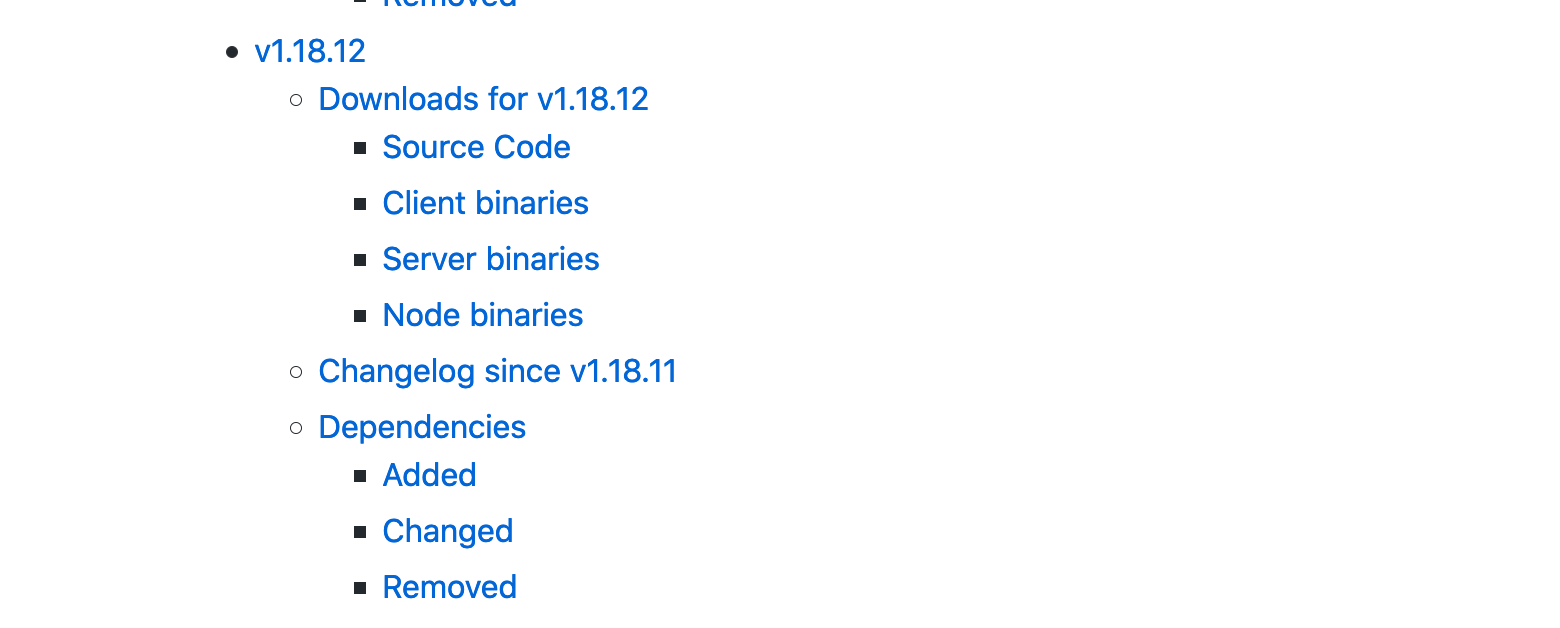The image size is (1560, 628).
Task: Click the square bullet beside Client binaries
Action: pyautogui.click(x=360, y=204)
